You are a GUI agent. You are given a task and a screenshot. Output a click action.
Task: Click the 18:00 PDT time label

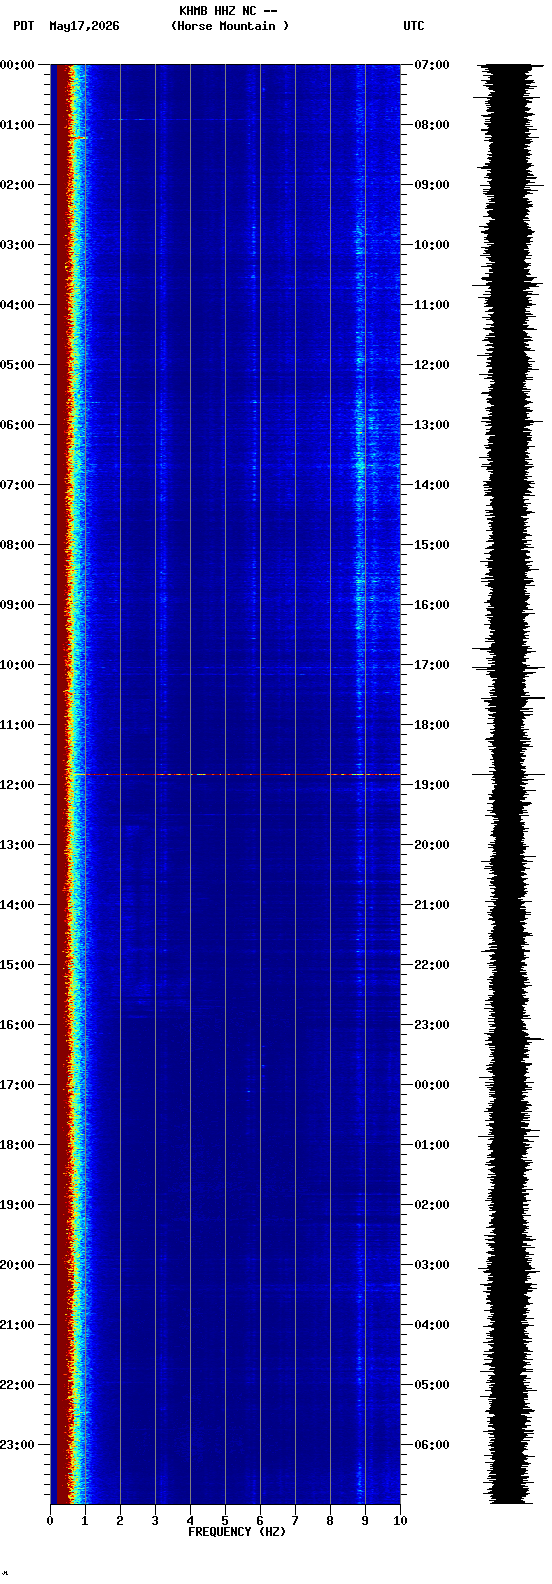(18, 1145)
